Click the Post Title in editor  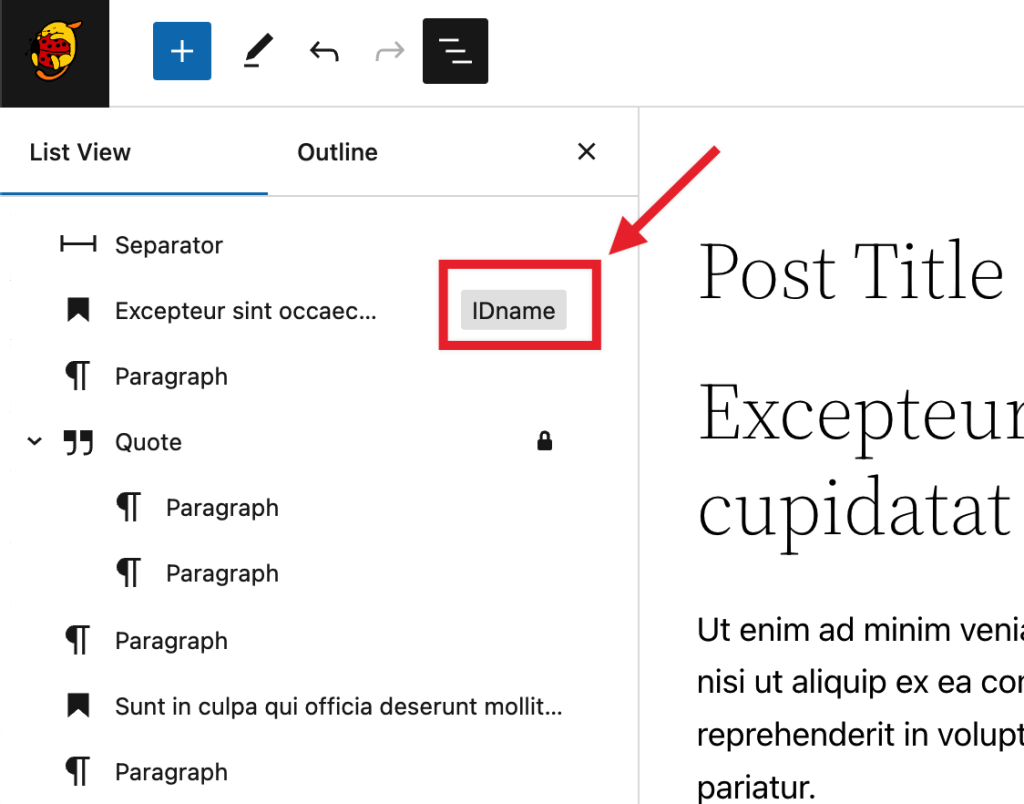point(850,271)
